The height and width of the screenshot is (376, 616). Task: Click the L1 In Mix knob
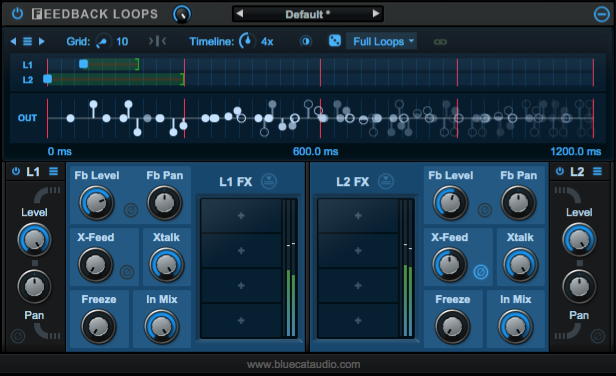(162, 326)
